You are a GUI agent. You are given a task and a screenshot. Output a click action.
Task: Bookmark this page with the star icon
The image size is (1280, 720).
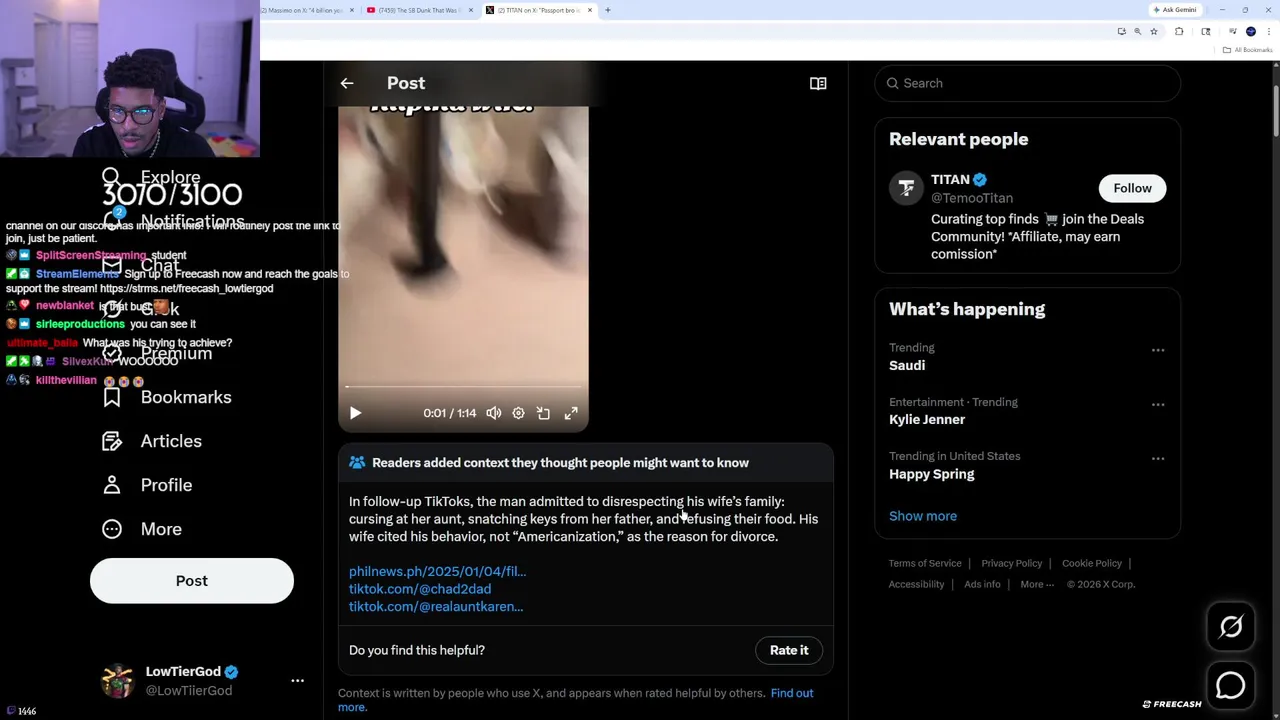[x=1153, y=31]
